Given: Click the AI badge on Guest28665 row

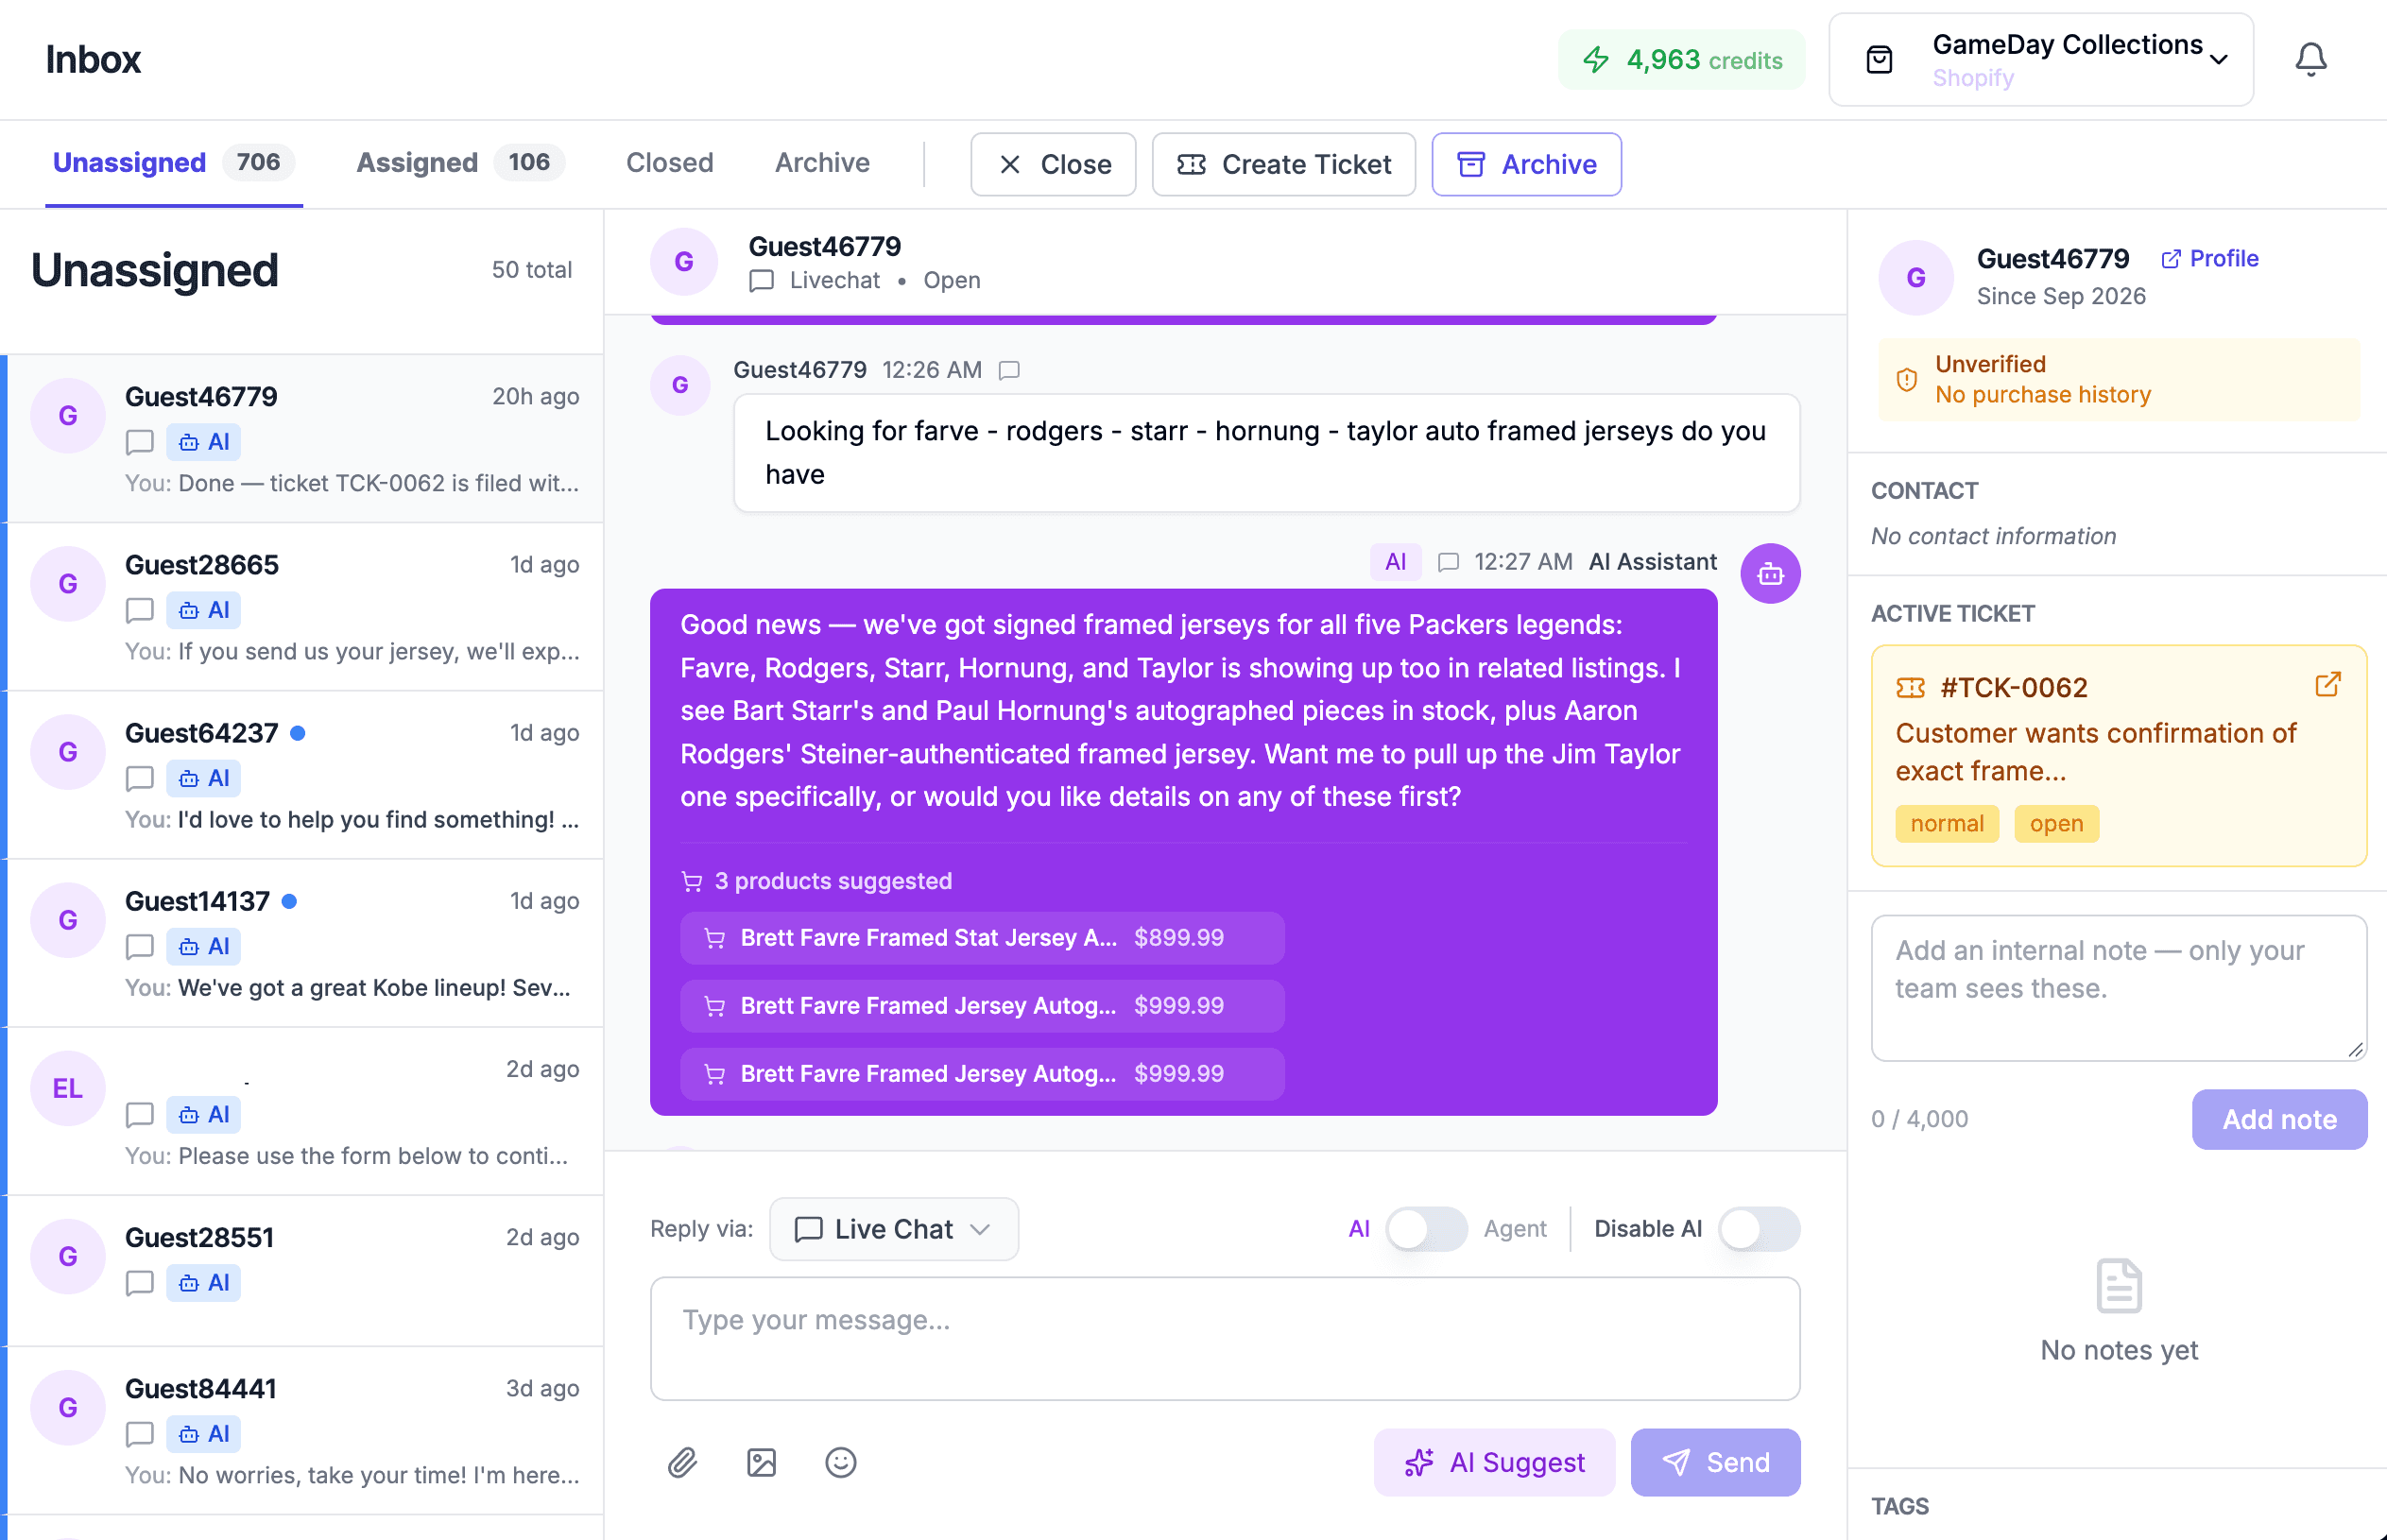Looking at the screenshot, I should point(203,610).
